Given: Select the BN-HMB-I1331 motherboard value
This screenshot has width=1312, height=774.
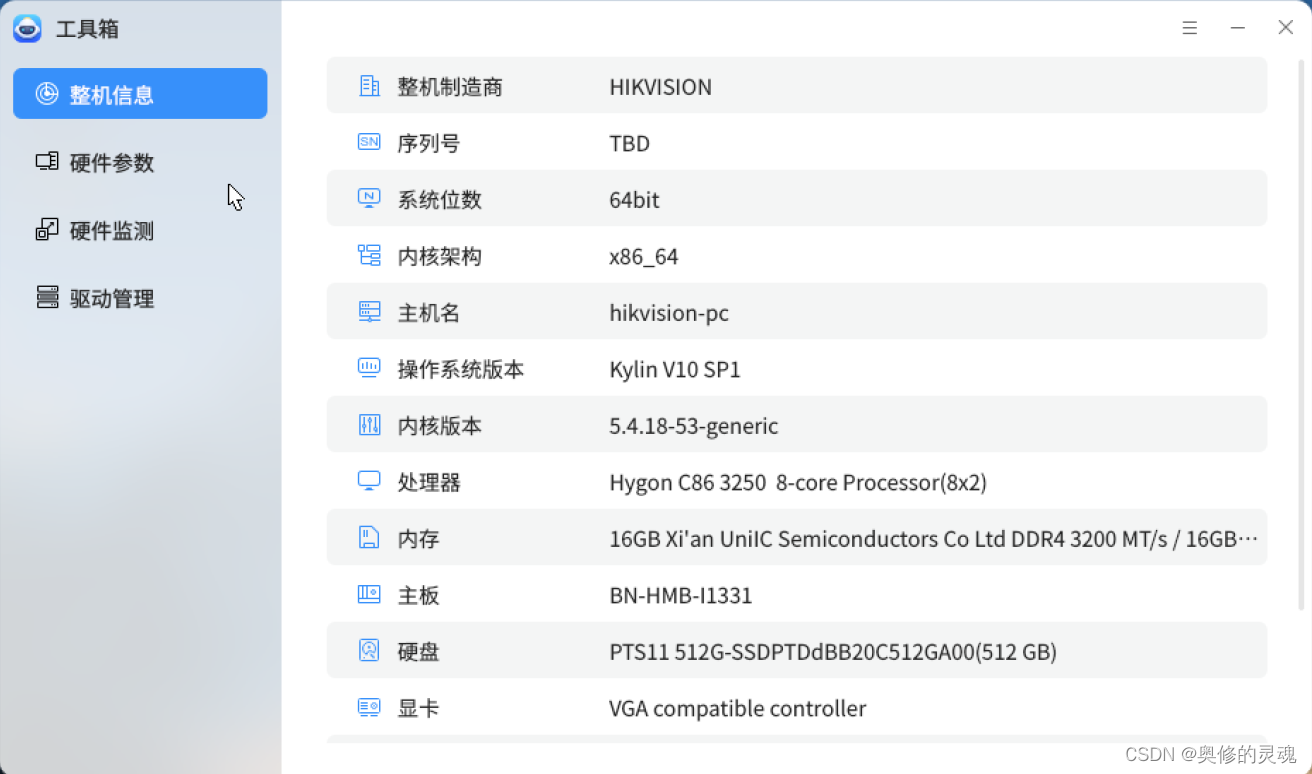Looking at the screenshot, I should click(680, 596).
